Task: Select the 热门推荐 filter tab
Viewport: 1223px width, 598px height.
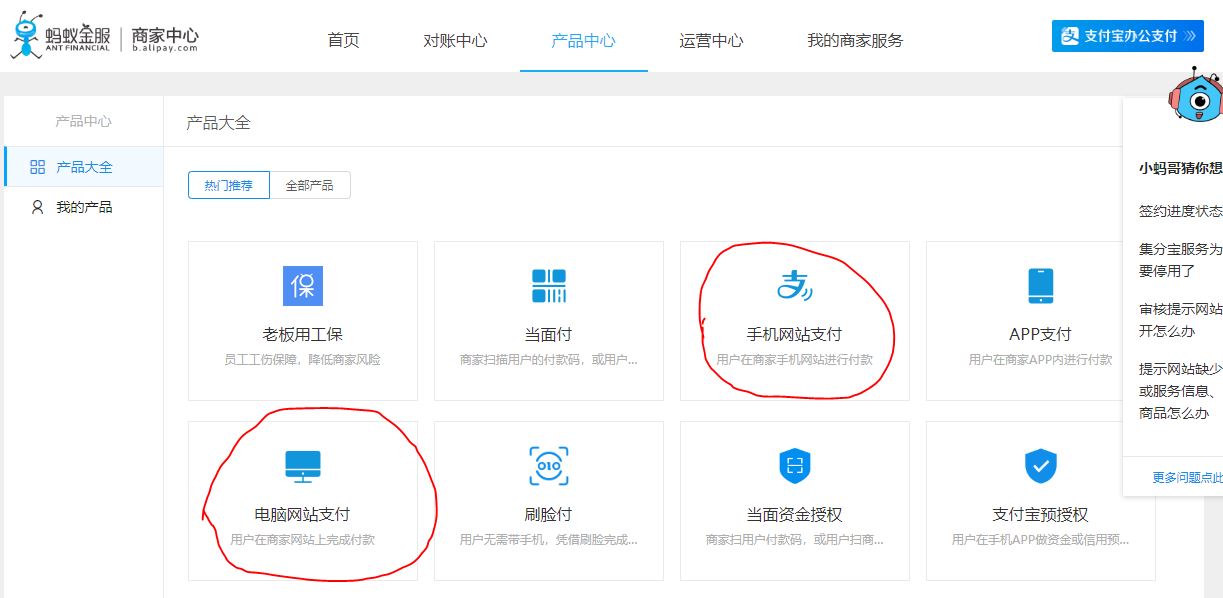Action: (229, 185)
